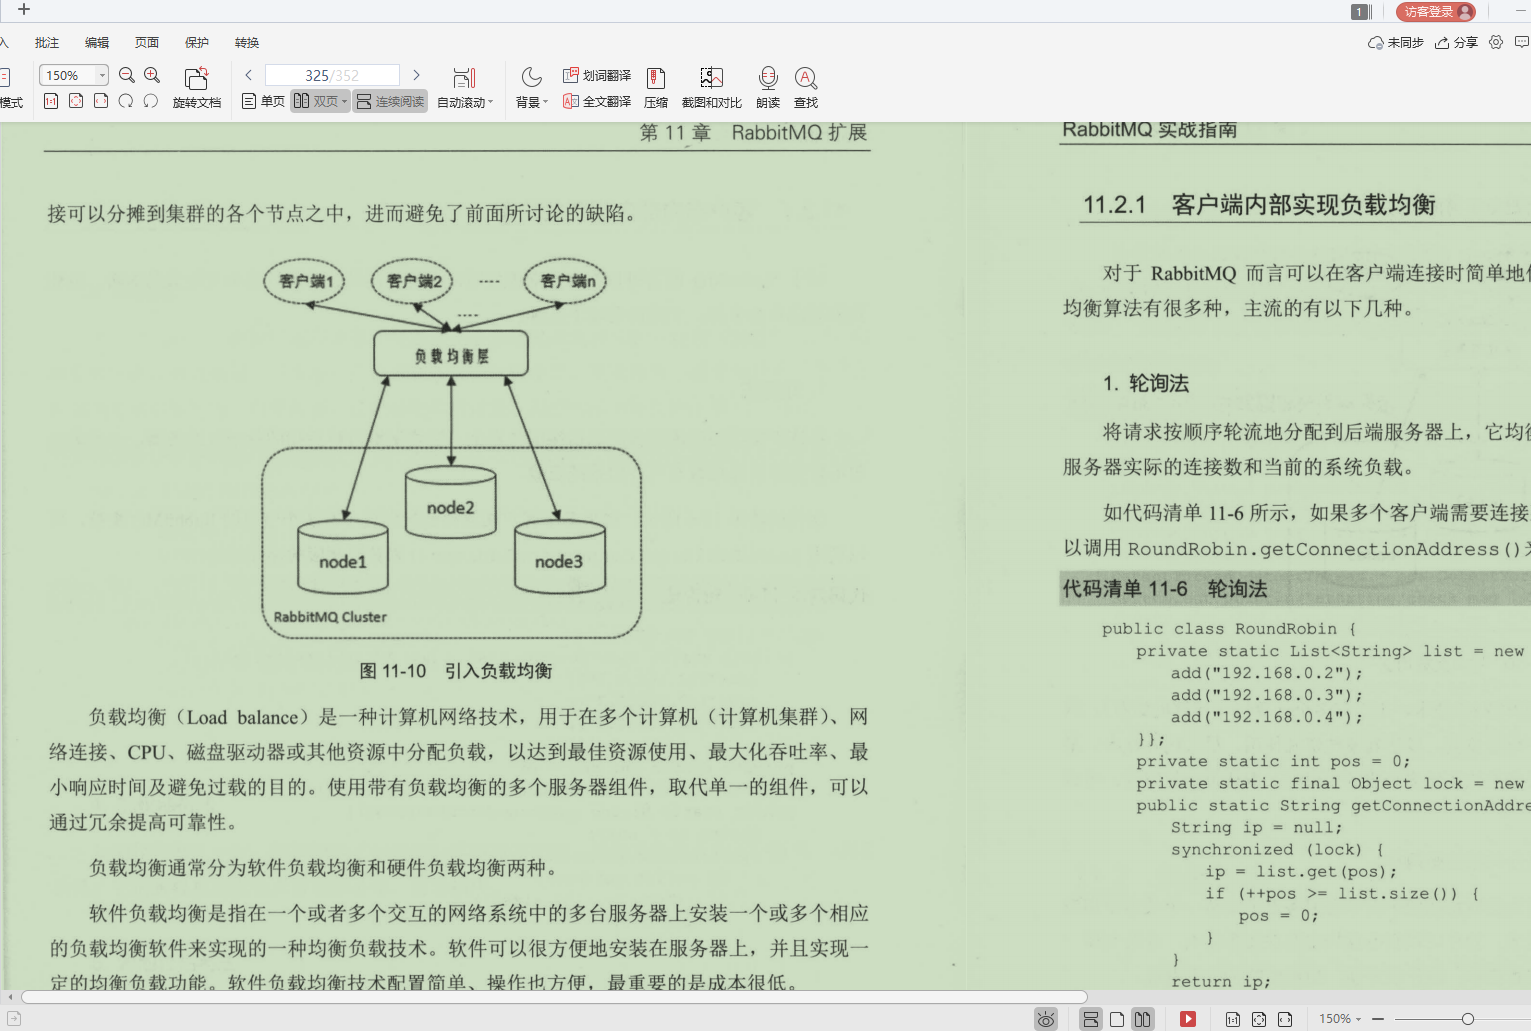The height and width of the screenshot is (1031, 1531).
Task: Open the 转换 convert menu
Action: click(247, 43)
